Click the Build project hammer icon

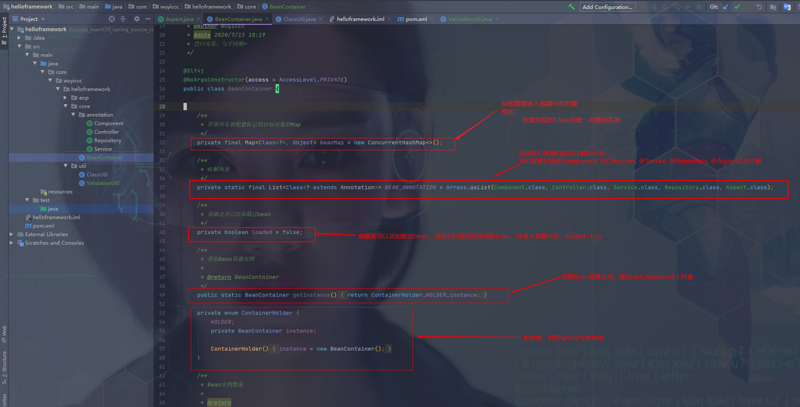click(x=571, y=7)
